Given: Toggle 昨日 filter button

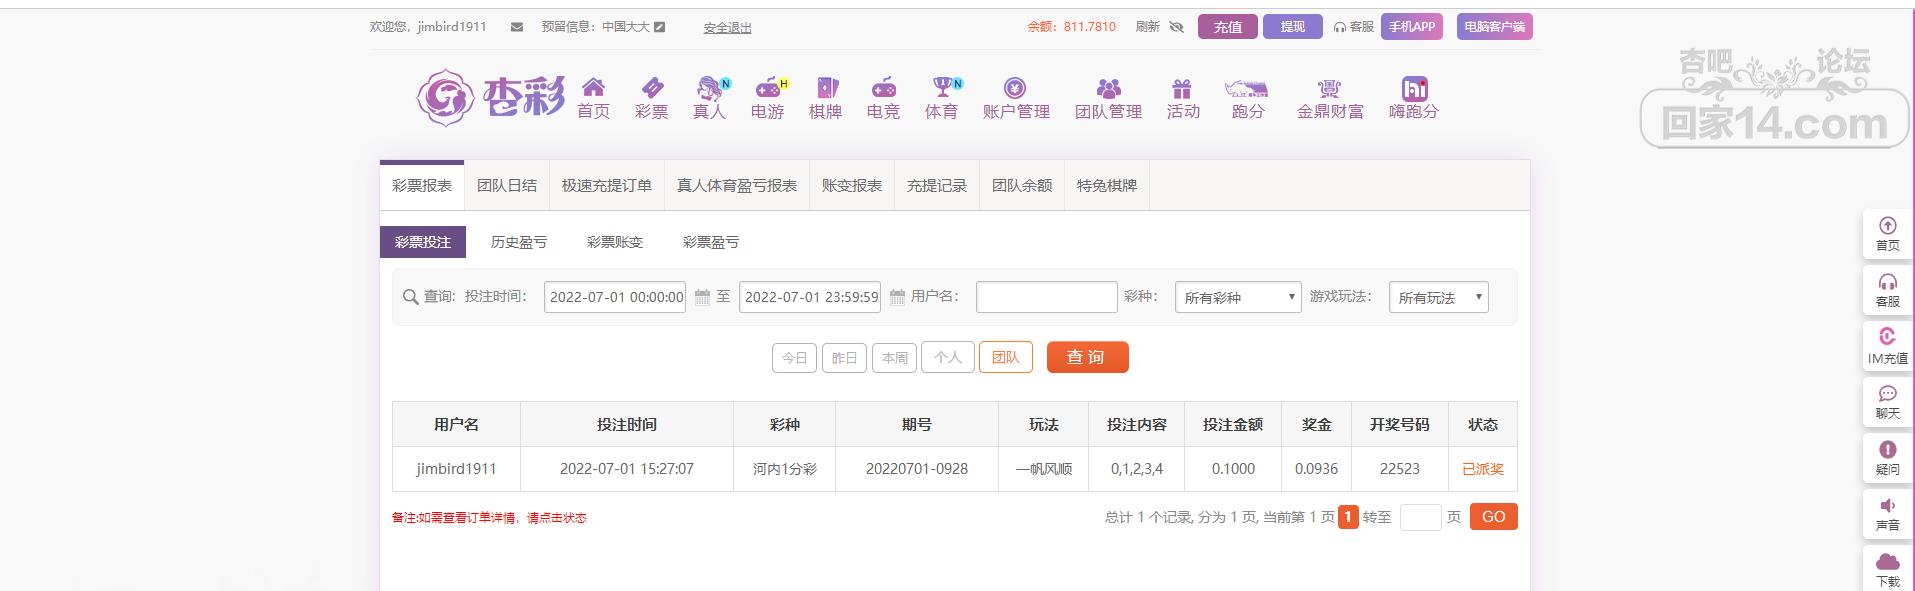Looking at the screenshot, I should (844, 358).
